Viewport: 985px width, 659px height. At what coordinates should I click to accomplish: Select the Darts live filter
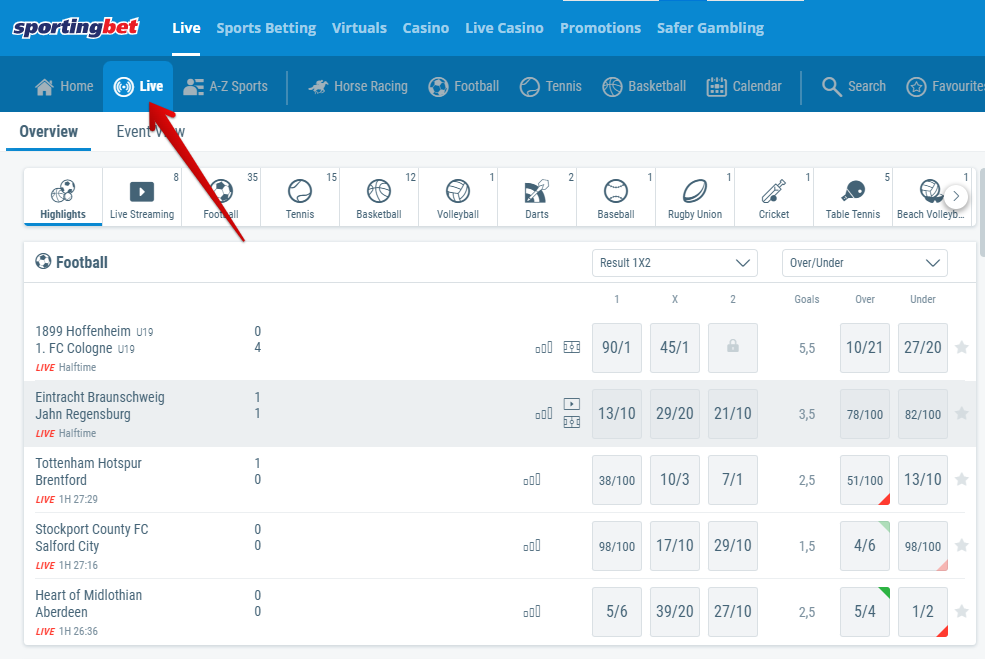coord(537,197)
